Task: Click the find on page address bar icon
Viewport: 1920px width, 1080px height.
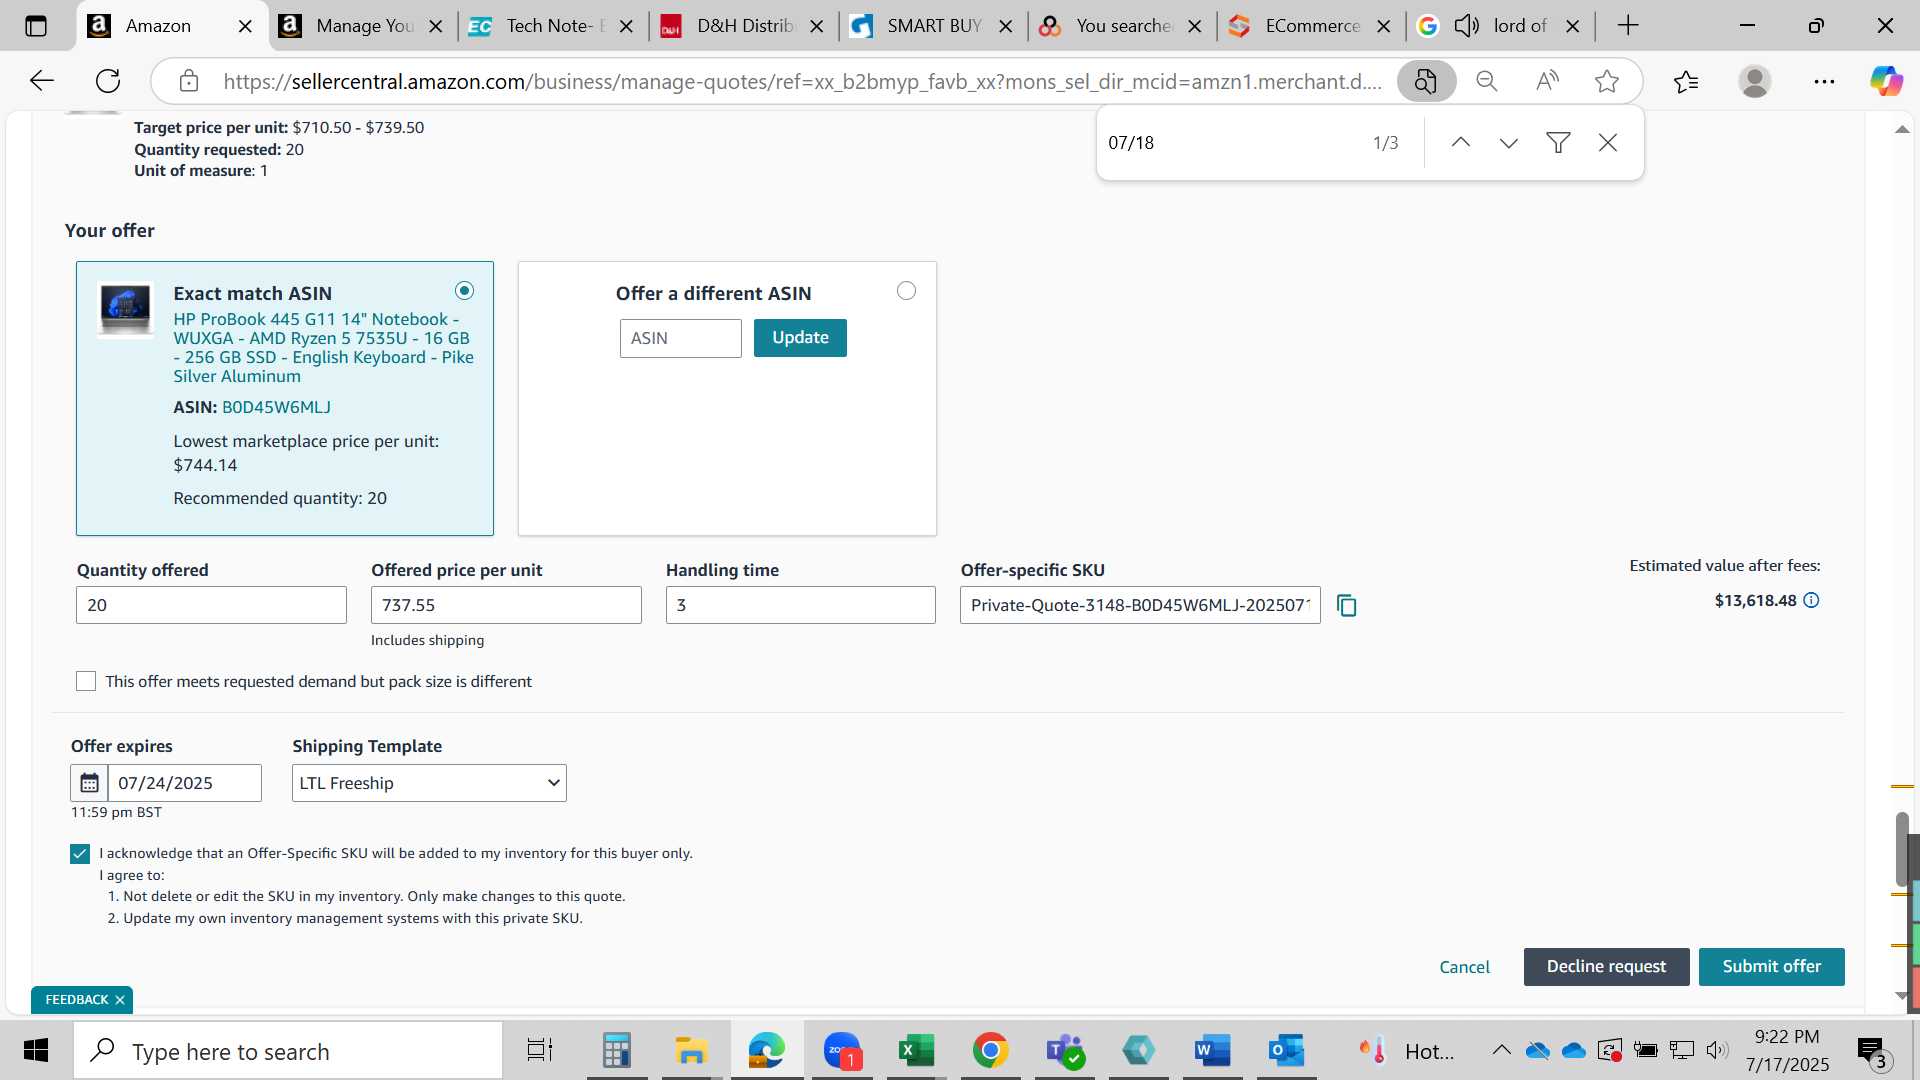Action: click(1426, 81)
